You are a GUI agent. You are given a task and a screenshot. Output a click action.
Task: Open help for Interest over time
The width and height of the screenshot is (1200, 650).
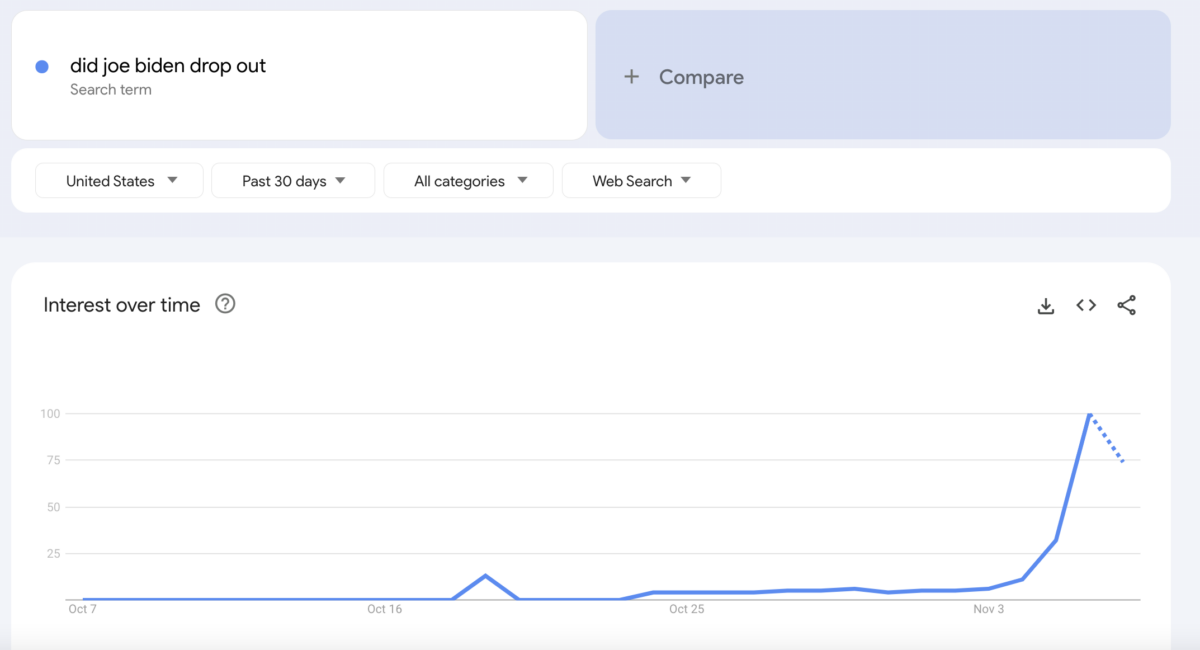coord(225,304)
